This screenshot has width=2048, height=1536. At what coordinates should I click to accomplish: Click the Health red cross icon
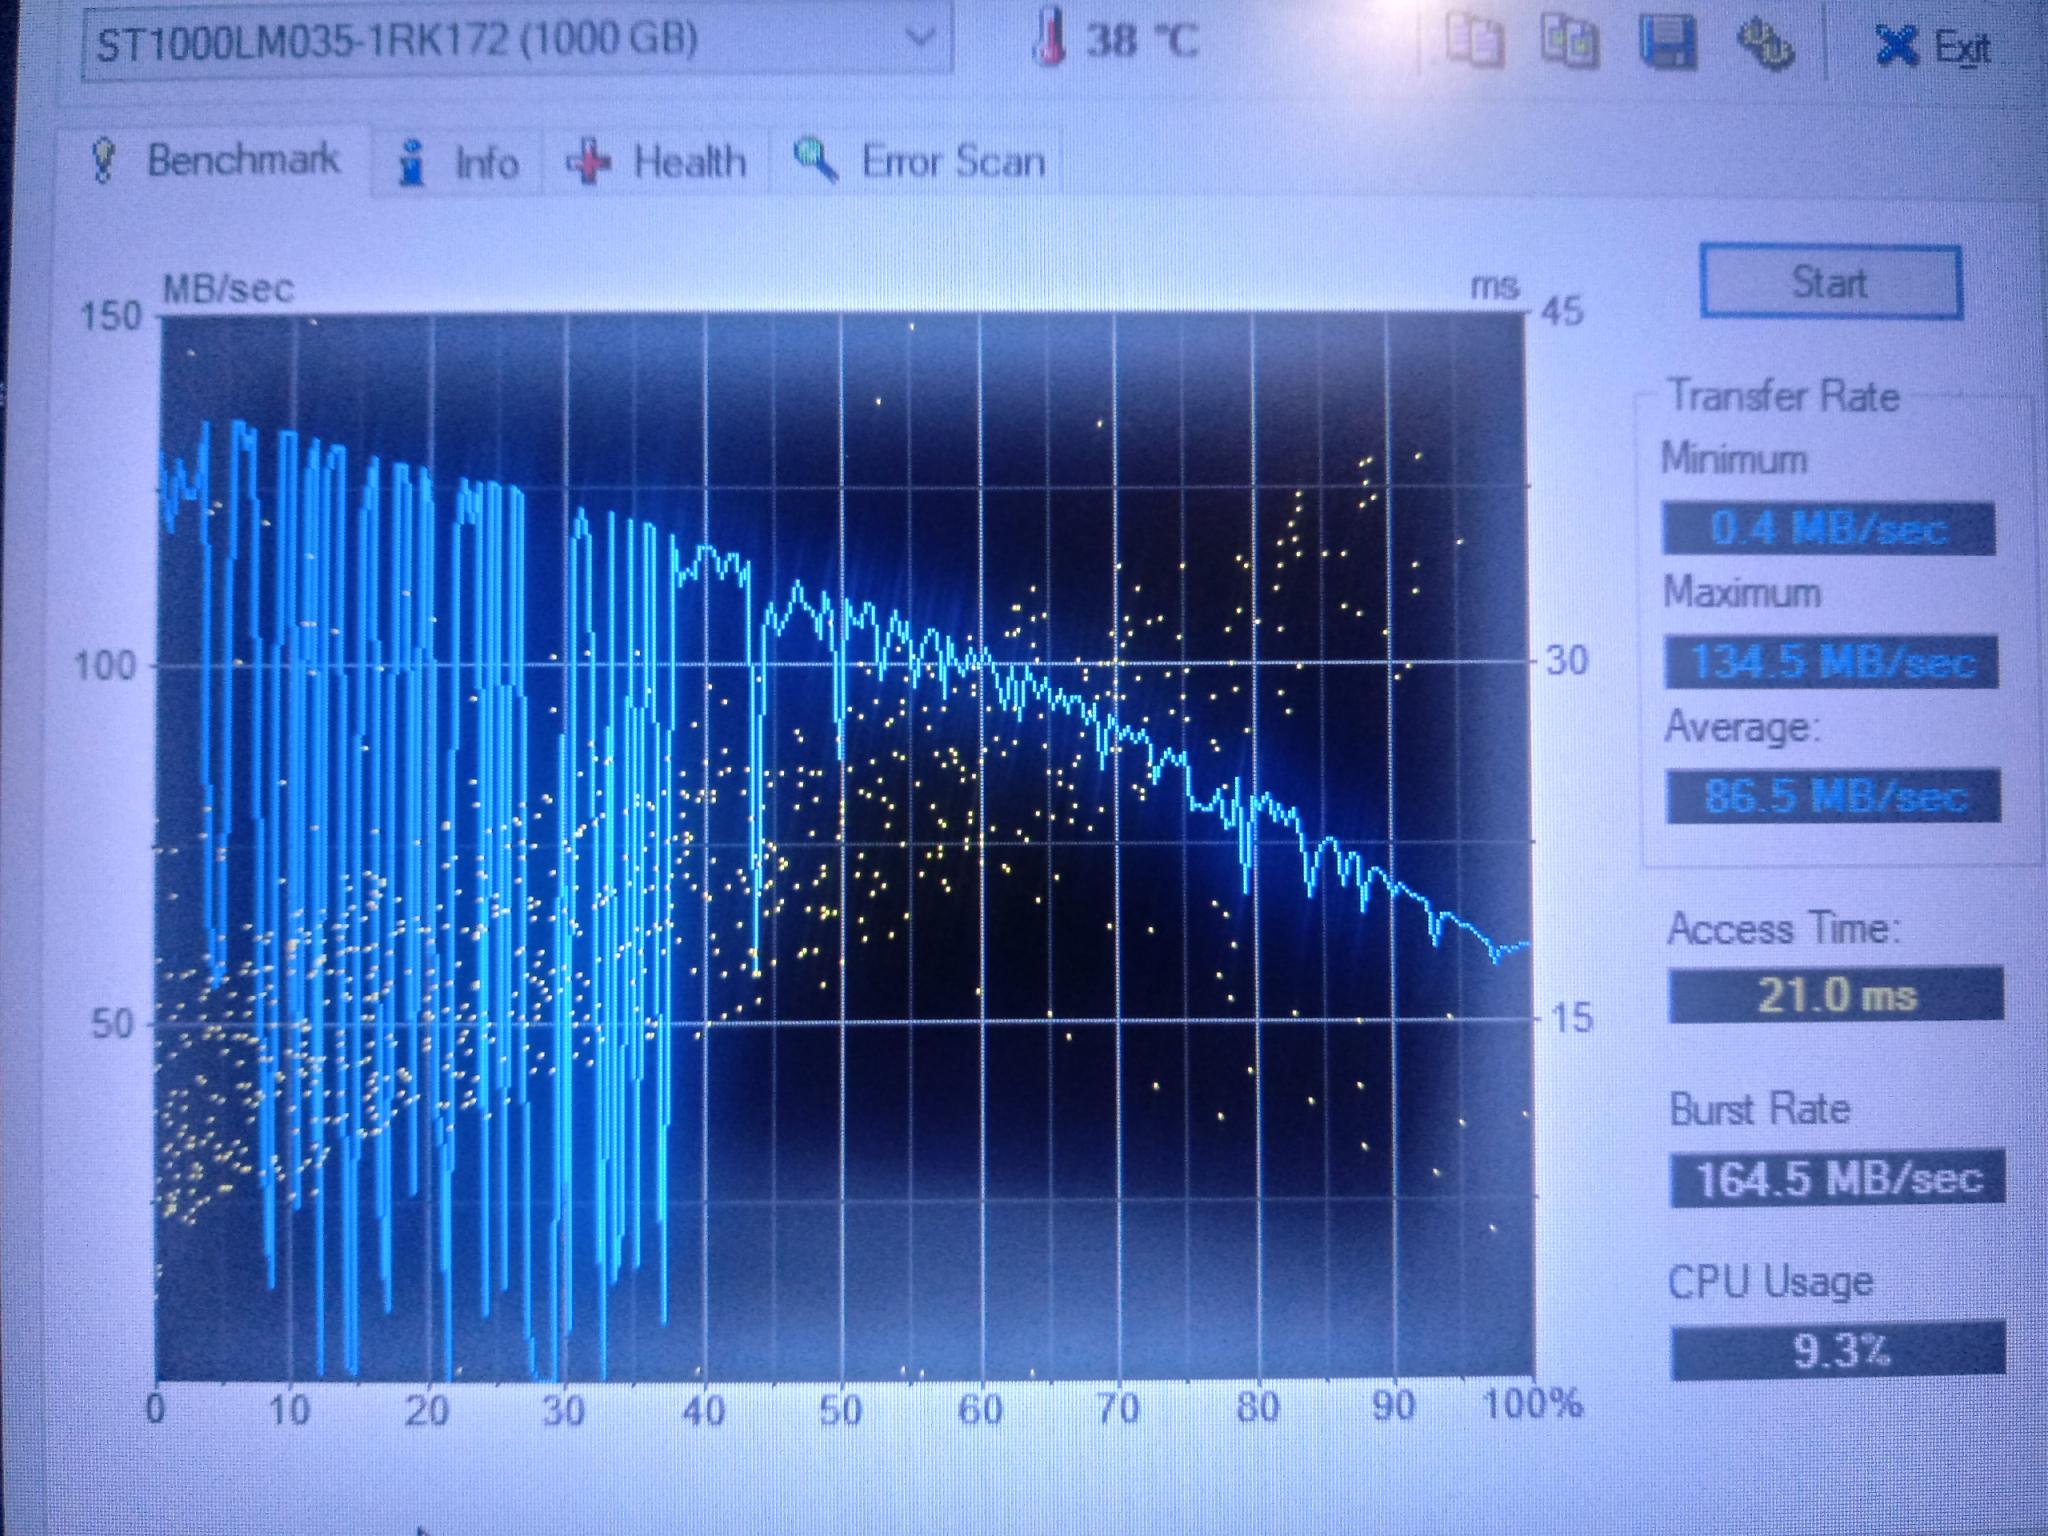(x=588, y=163)
